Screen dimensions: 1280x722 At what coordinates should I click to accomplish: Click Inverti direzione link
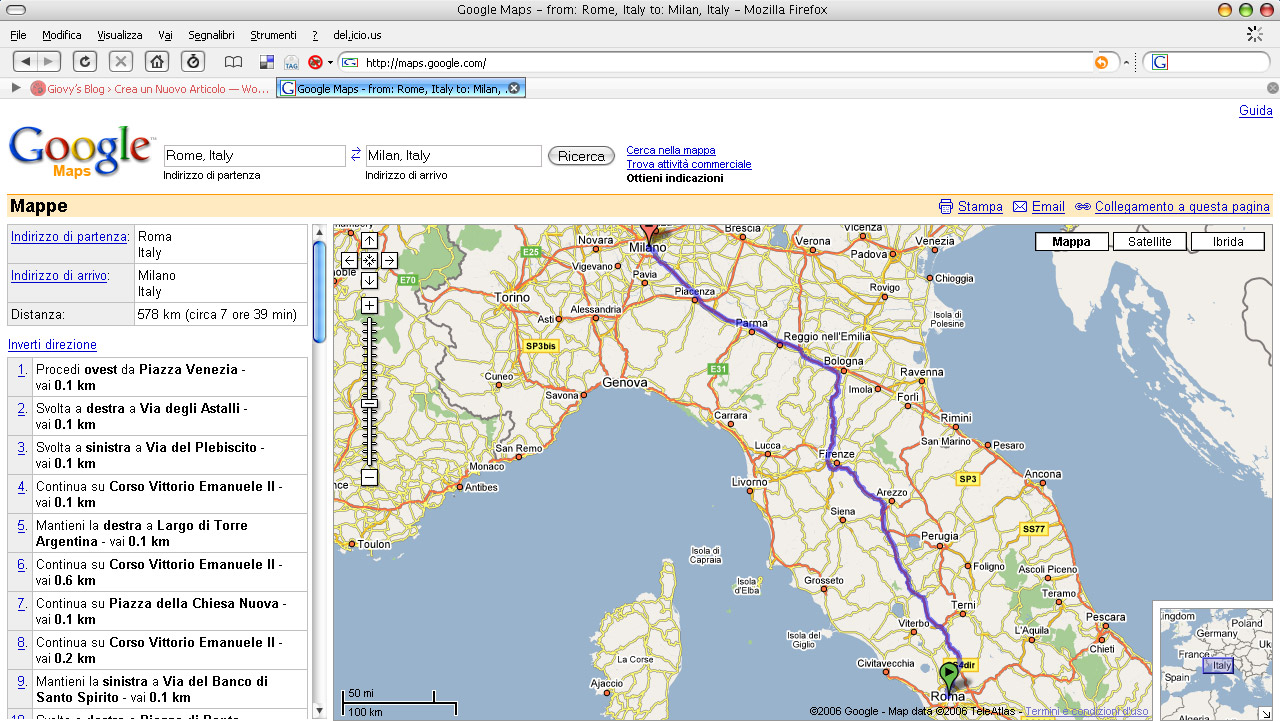tap(53, 345)
